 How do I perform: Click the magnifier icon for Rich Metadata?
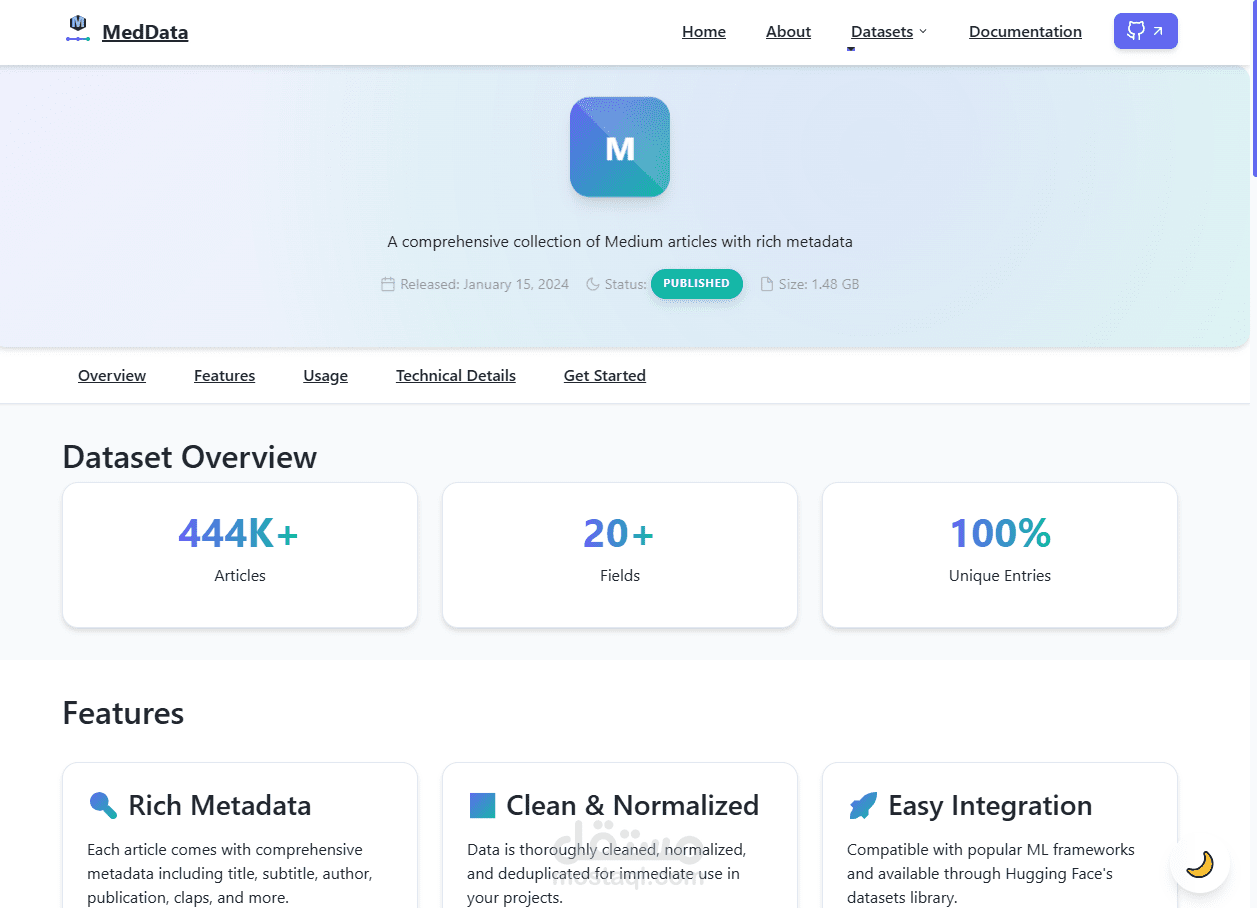point(103,805)
